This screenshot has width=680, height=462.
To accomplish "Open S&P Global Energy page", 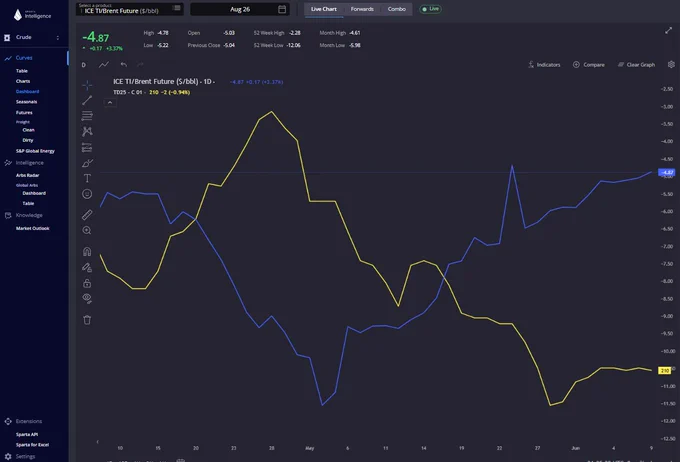I will pyautogui.click(x=35, y=151).
